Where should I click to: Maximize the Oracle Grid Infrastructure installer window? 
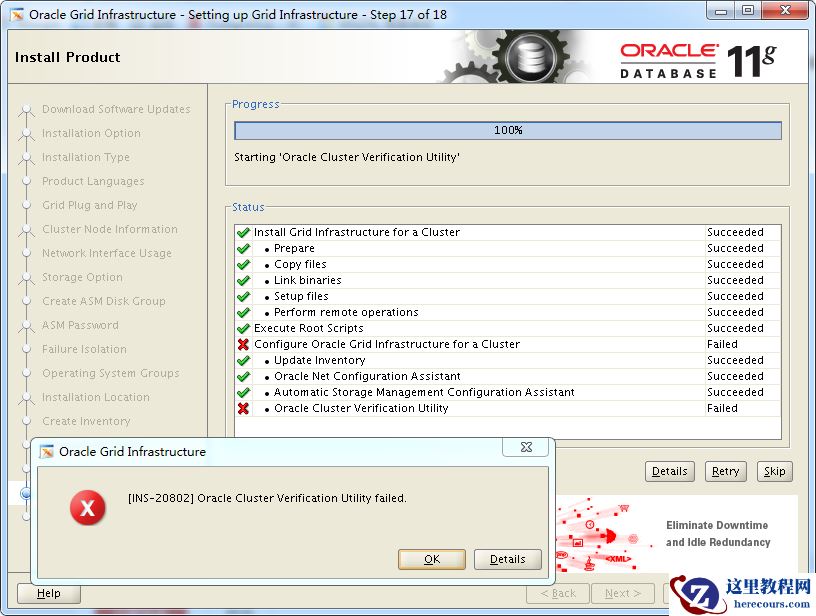pos(747,11)
